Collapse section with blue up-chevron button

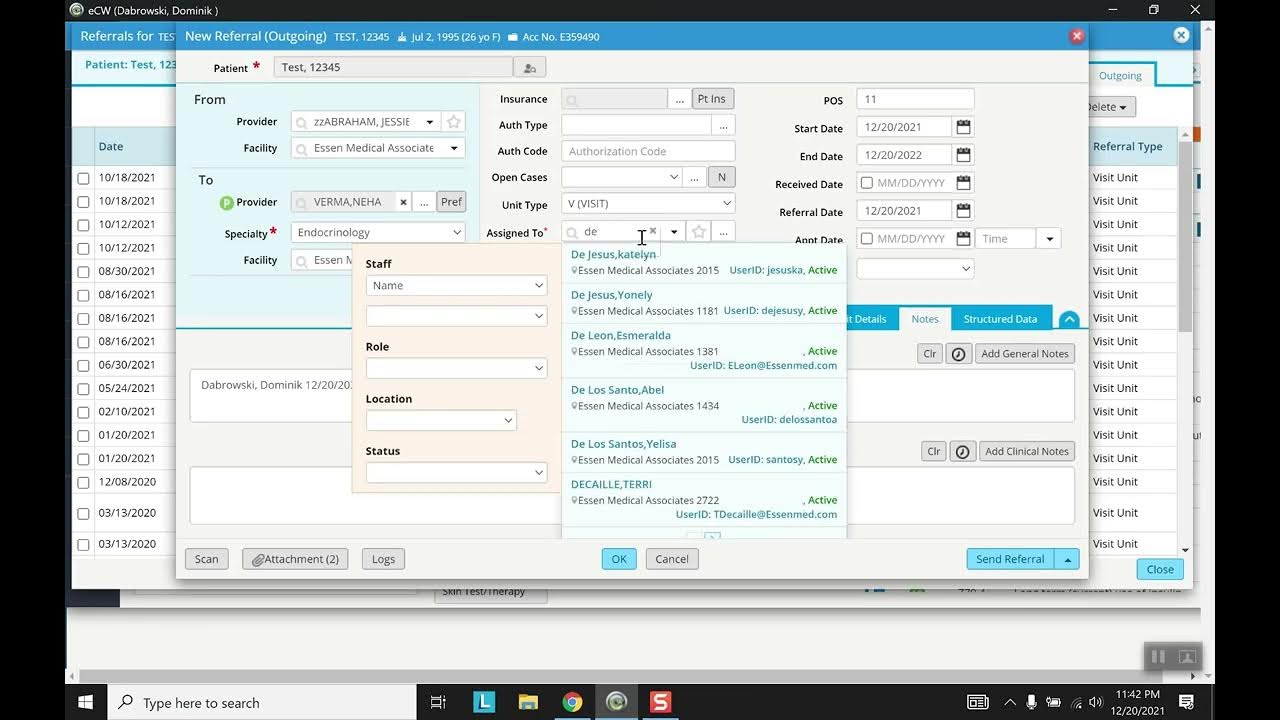1069,320
